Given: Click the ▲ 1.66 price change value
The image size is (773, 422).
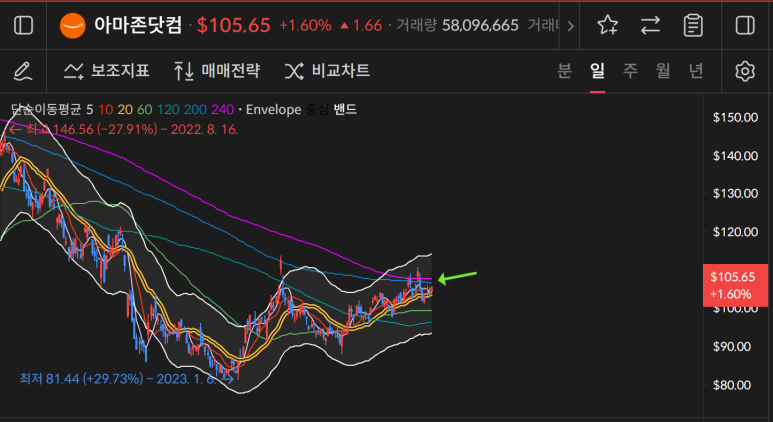Looking at the screenshot, I should pyautogui.click(x=361, y=26).
